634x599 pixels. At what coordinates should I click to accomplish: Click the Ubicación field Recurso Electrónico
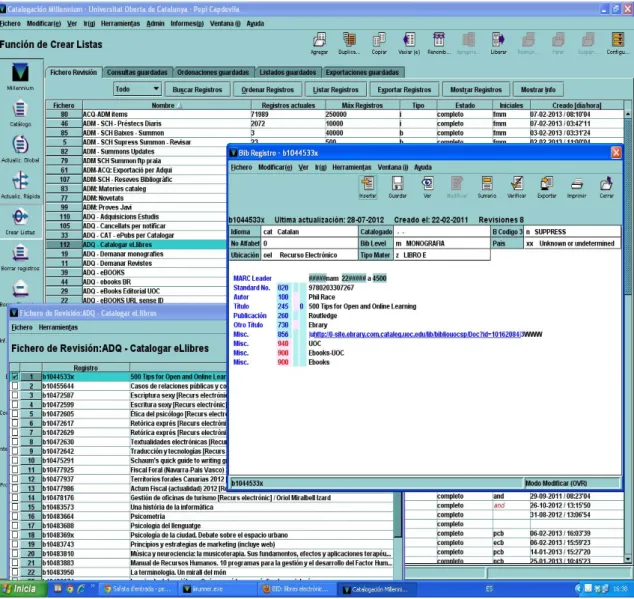[309, 255]
